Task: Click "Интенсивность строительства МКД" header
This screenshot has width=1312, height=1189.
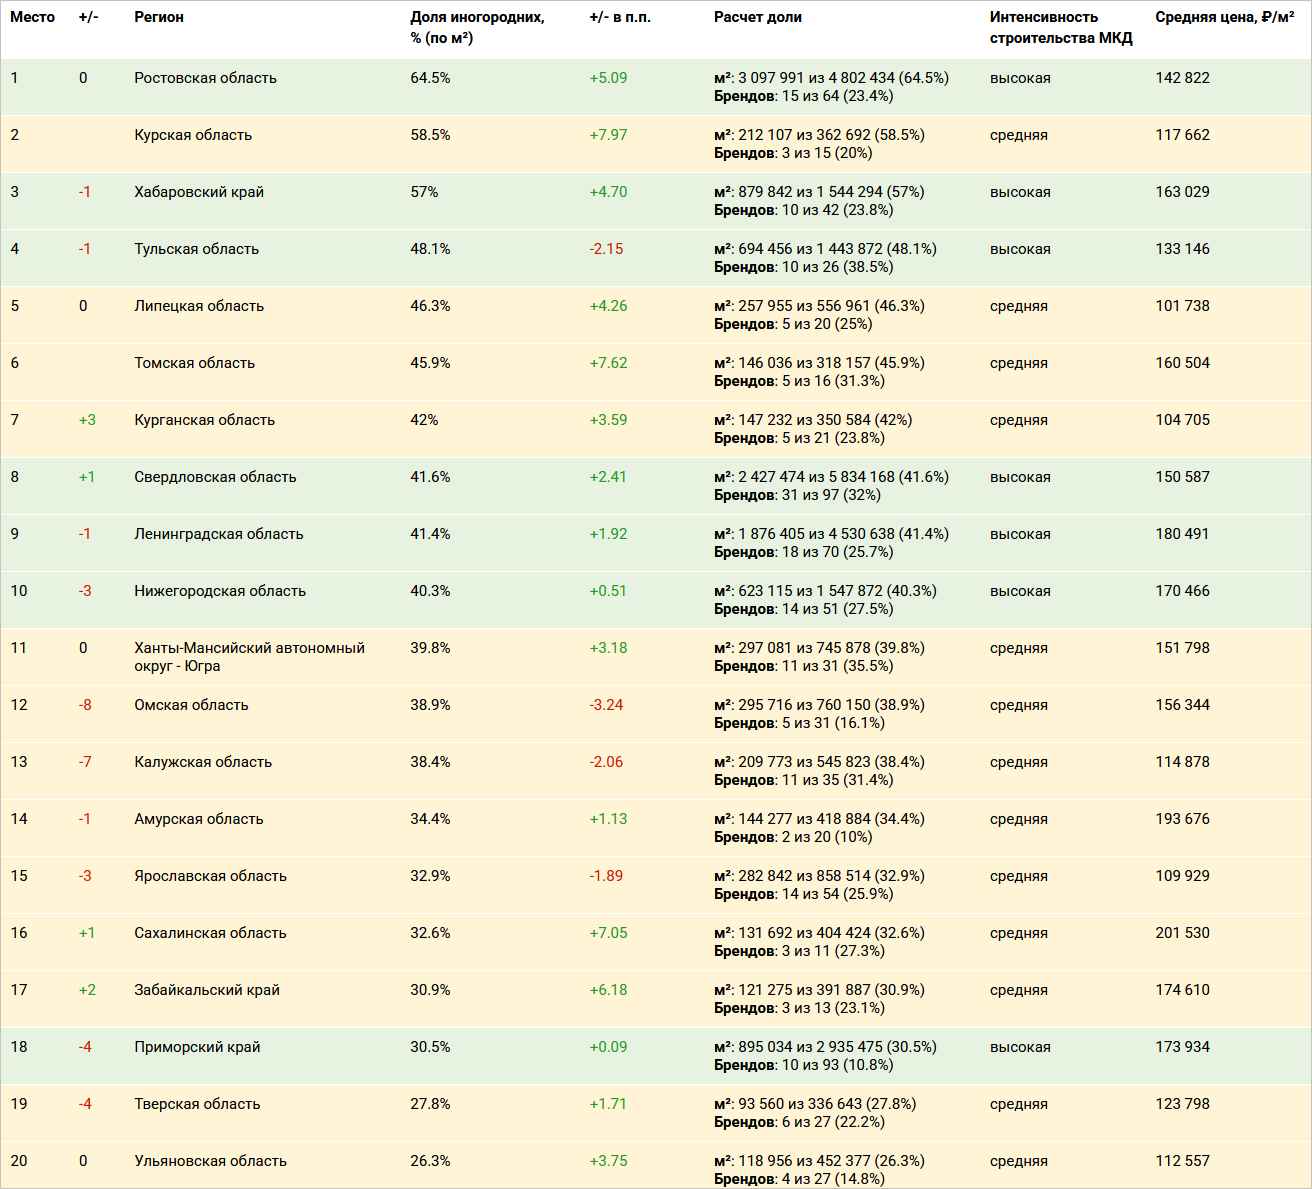Action: pyautogui.click(x=1060, y=27)
